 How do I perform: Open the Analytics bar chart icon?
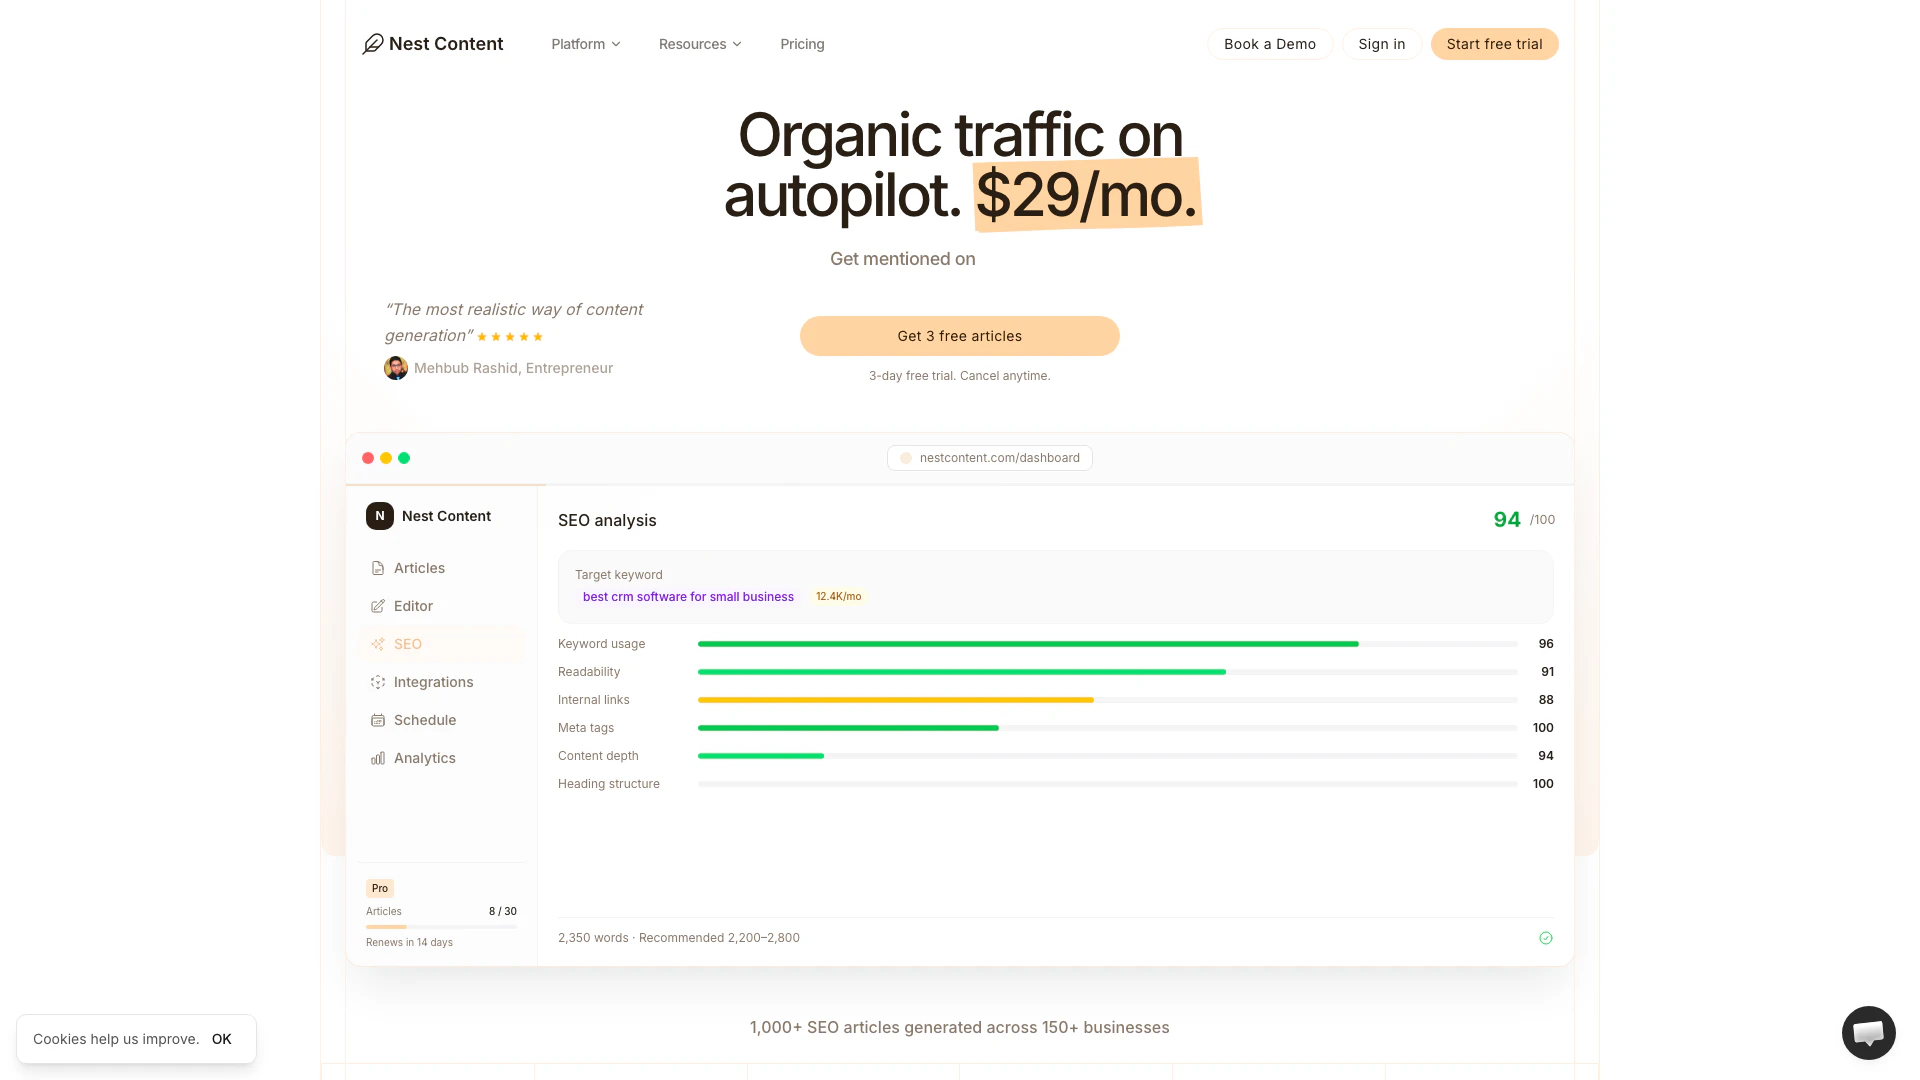(x=378, y=758)
